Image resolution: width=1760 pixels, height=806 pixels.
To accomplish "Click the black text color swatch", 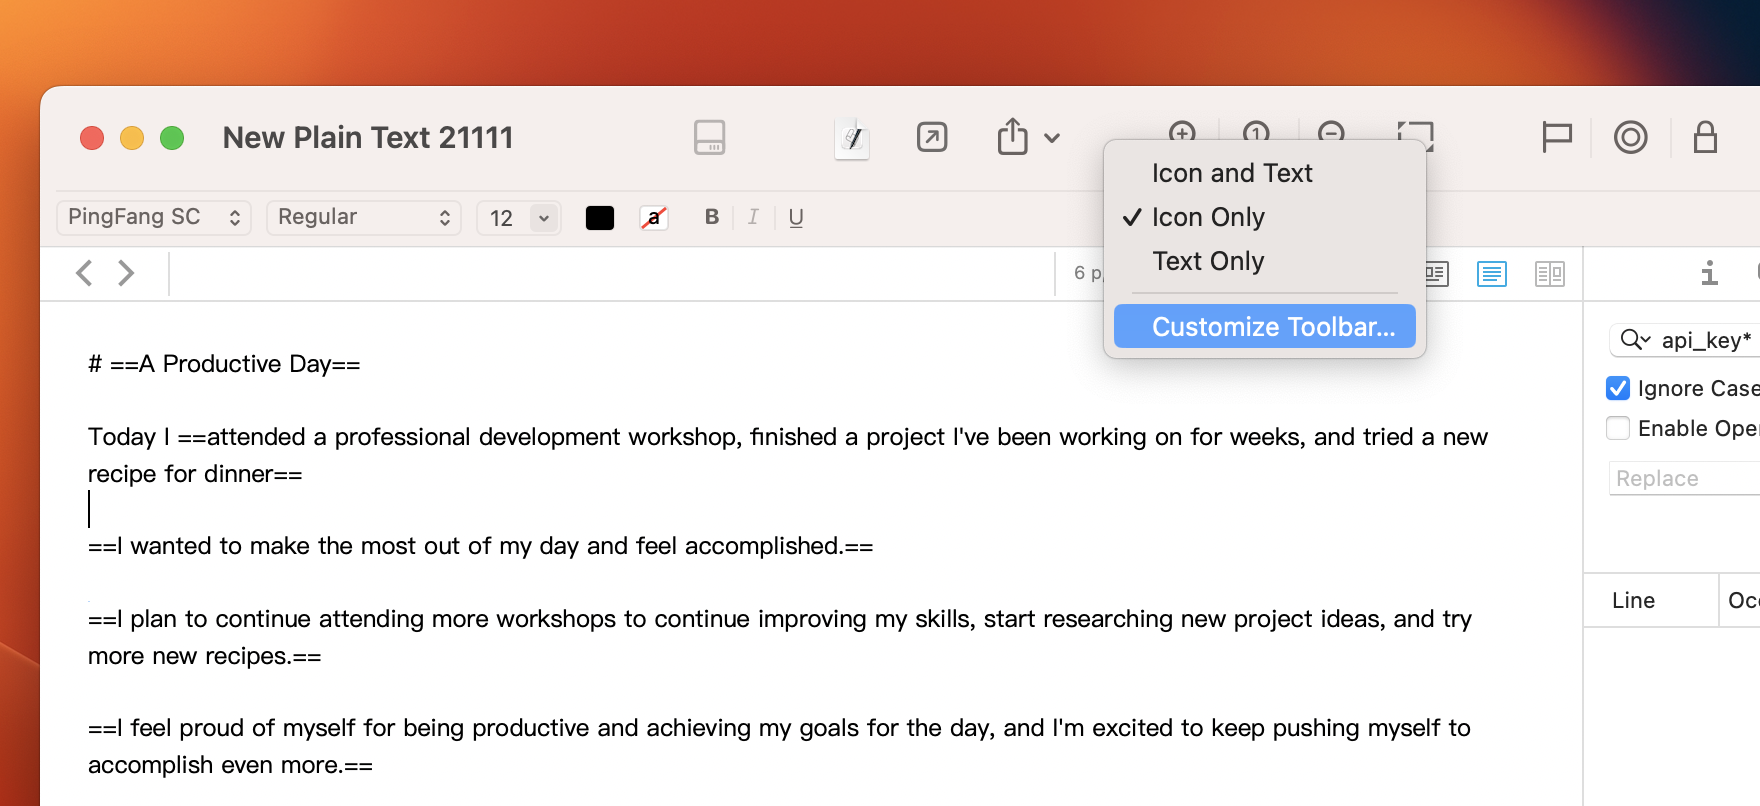I will coord(600,218).
